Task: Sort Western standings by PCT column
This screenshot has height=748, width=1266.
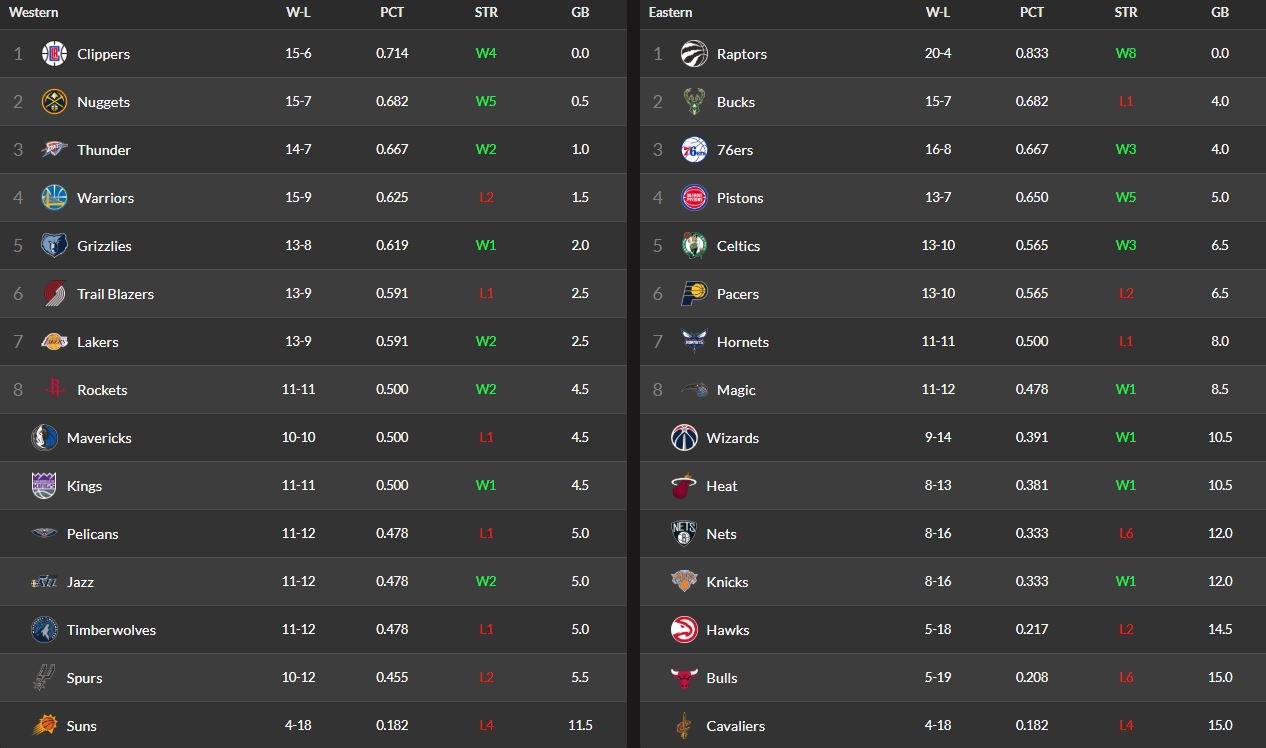Action: click(x=392, y=13)
